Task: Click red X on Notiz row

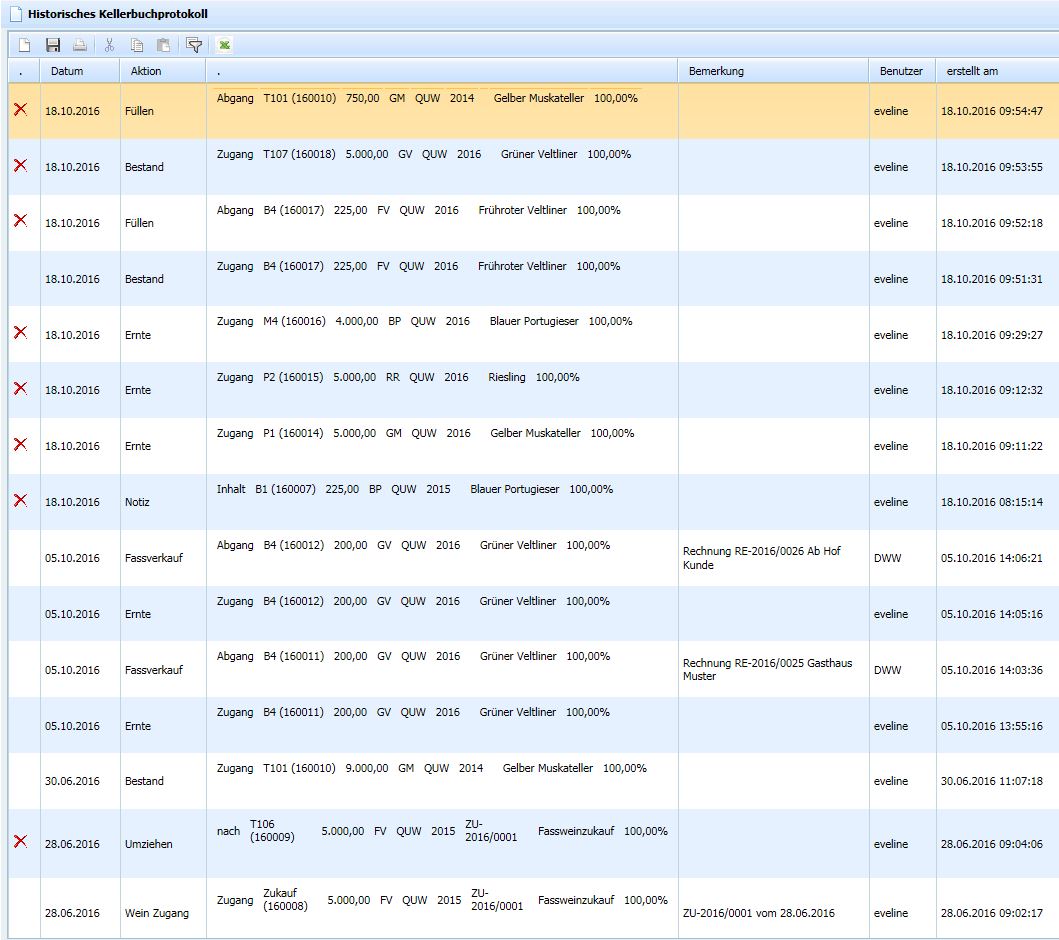Action: tap(20, 500)
